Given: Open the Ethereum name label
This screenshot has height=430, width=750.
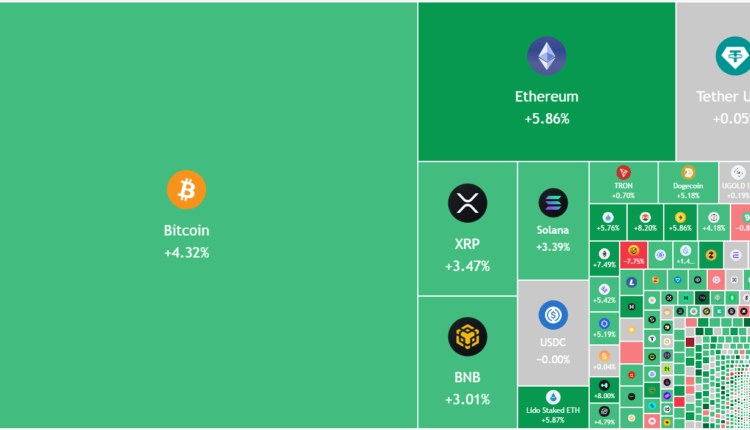Looking at the screenshot, I should click(547, 97).
